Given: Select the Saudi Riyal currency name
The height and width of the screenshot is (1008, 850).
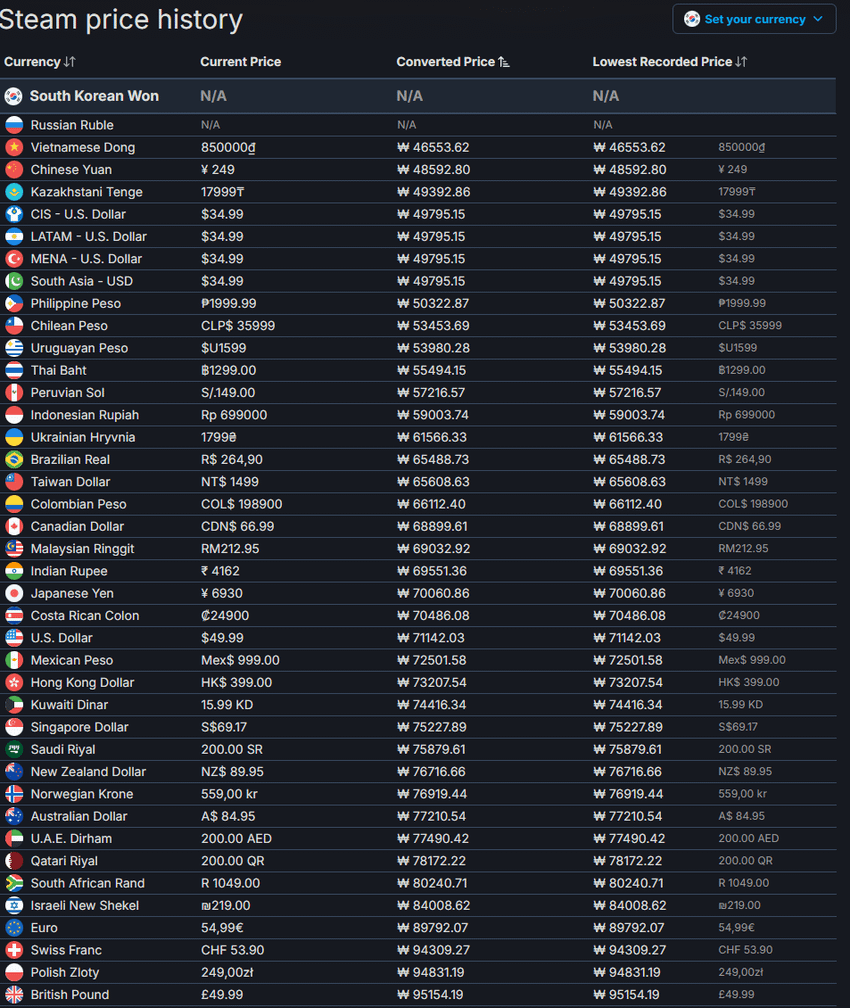Looking at the screenshot, I should 63,749.
